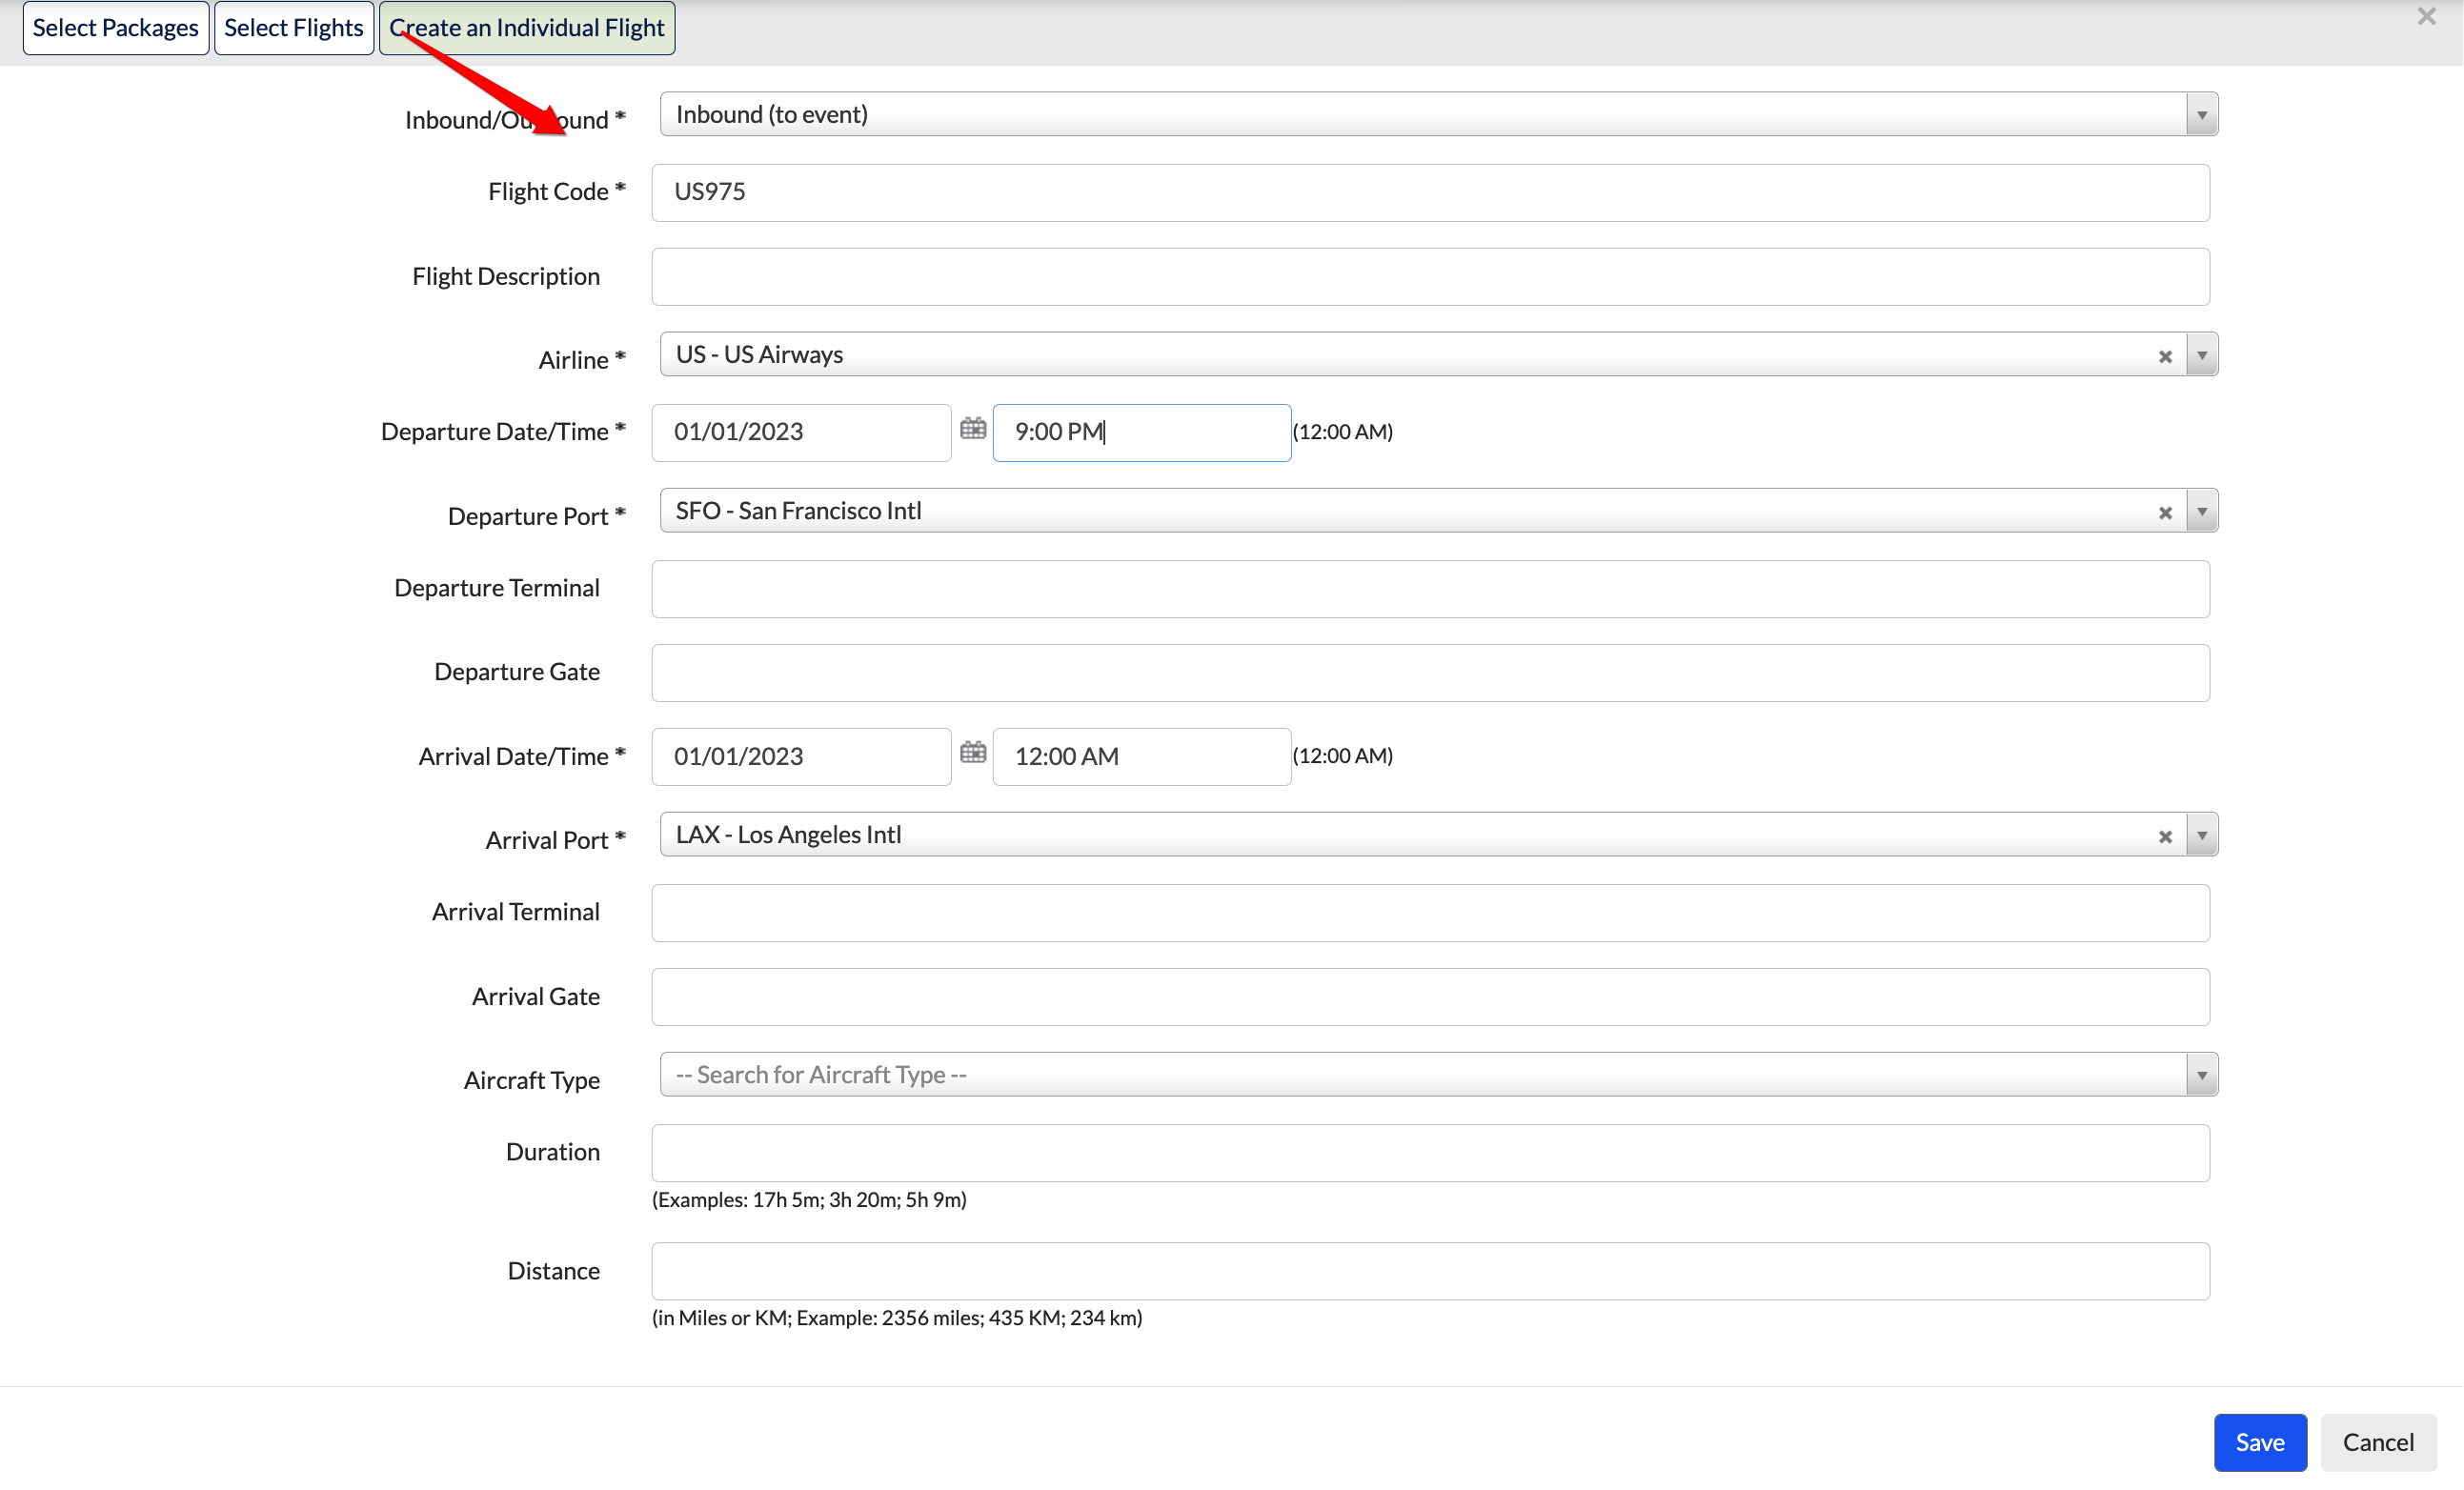This screenshot has width=2464, height=1490.
Task: Clear the SFO departure port selection
Action: coord(2165,513)
